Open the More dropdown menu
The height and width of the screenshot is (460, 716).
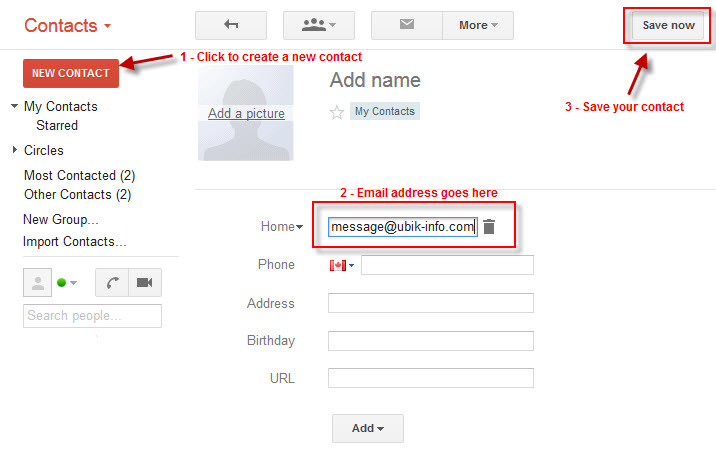pos(478,25)
